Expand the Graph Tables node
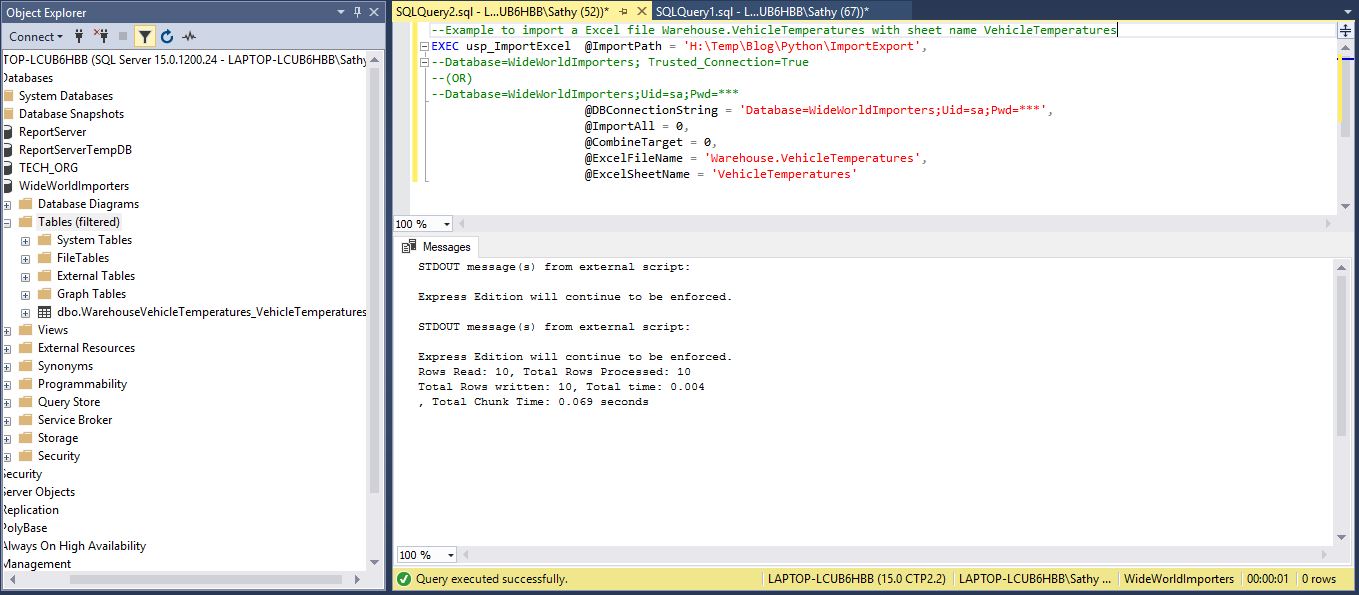Screen dimensions: 1359x595 [26, 294]
